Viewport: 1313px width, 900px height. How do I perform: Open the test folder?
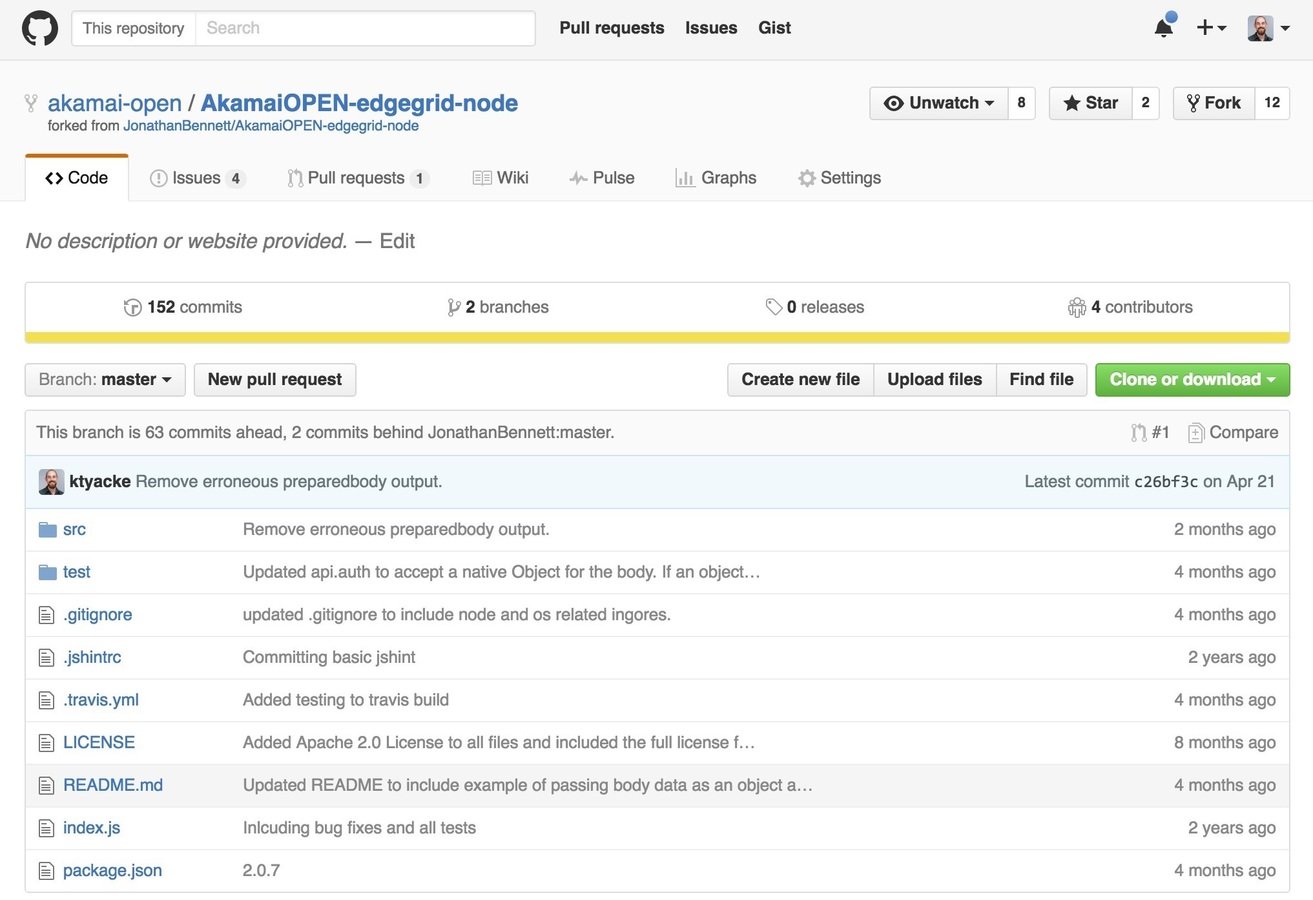pos(77,572)
